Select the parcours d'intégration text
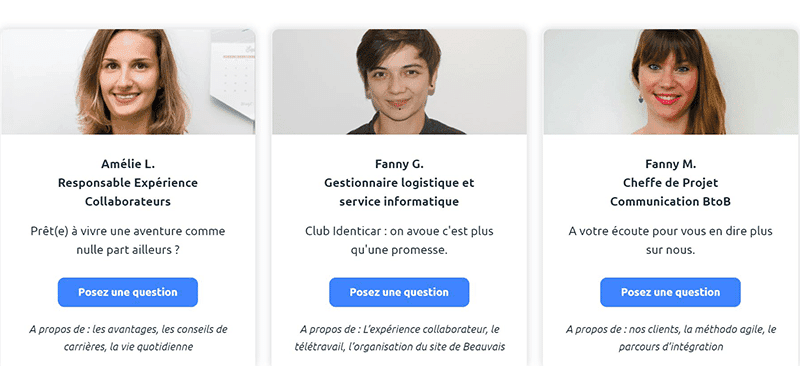The image size is (800, 383). pyautogui.click(x=671, y=347)
